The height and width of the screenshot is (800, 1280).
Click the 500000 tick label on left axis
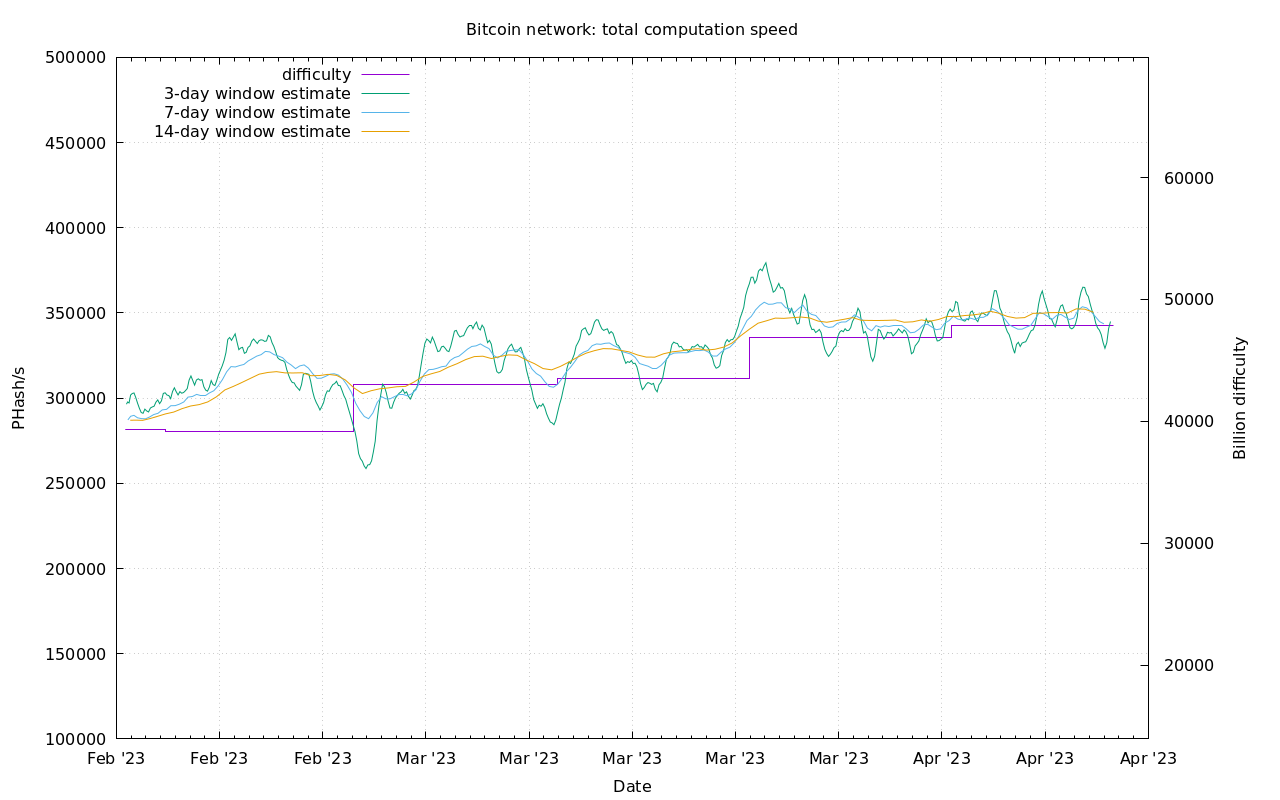[76, 57]
